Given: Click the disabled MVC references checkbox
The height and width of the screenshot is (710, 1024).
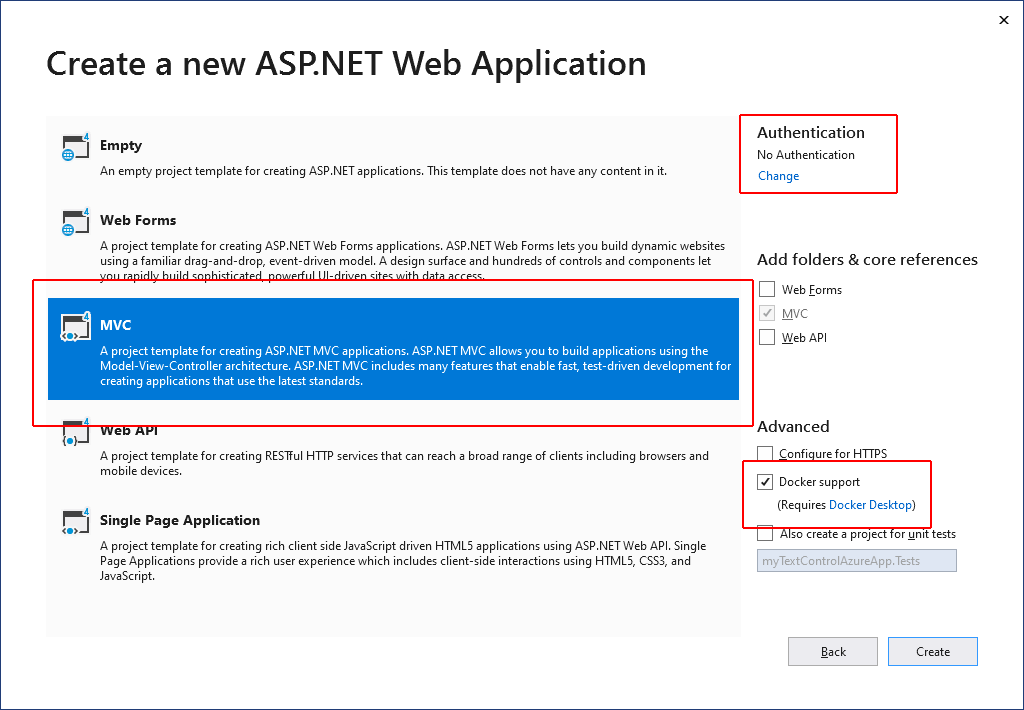Looking at the screenshot, I should tap(767, 313).
